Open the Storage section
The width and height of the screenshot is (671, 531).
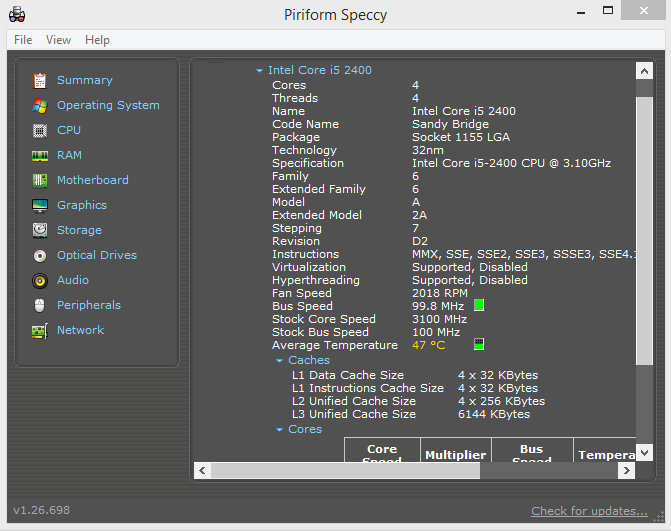pyautogui.click(x=79, y=230)
